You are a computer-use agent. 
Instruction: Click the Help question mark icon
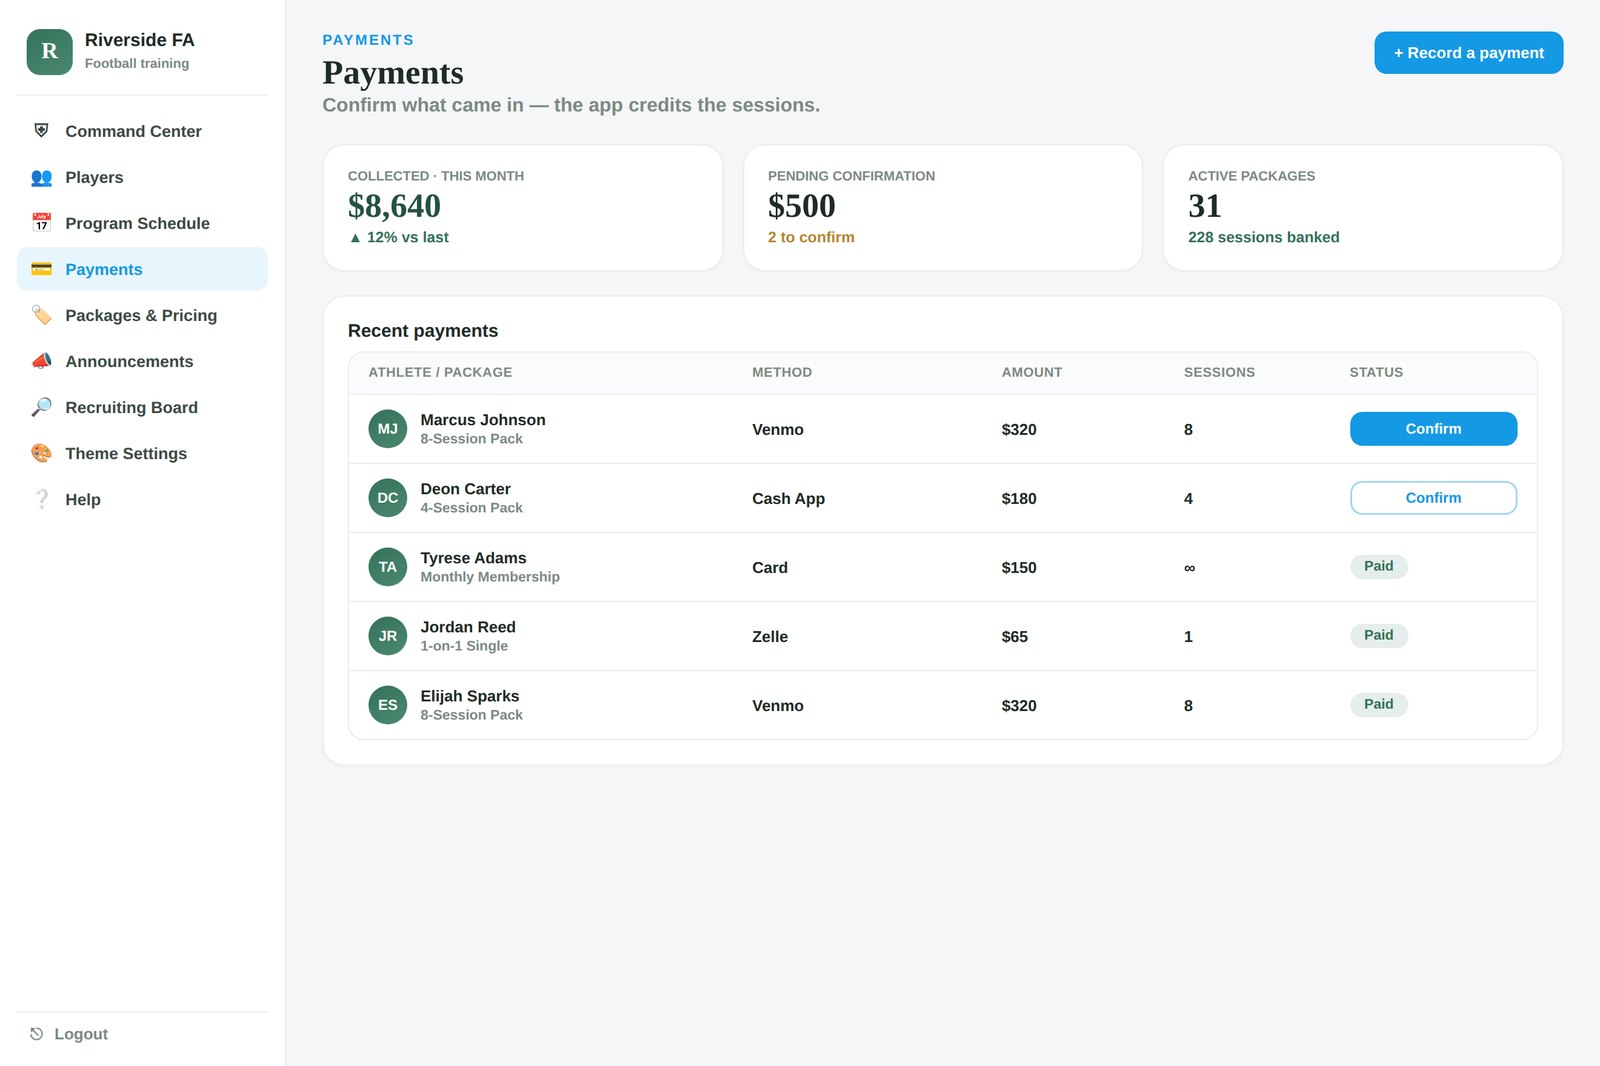41,499
